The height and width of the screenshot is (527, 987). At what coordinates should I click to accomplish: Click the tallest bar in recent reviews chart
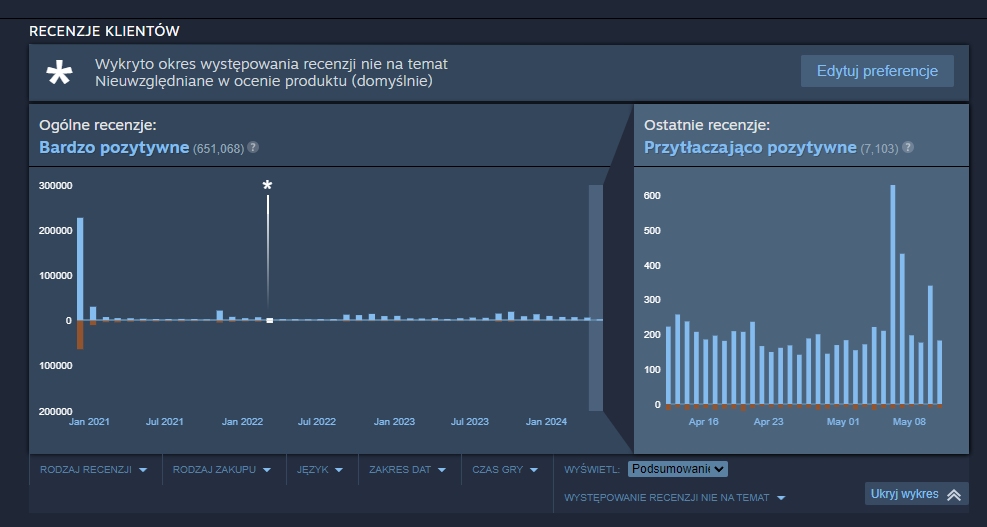coord(892,294)
